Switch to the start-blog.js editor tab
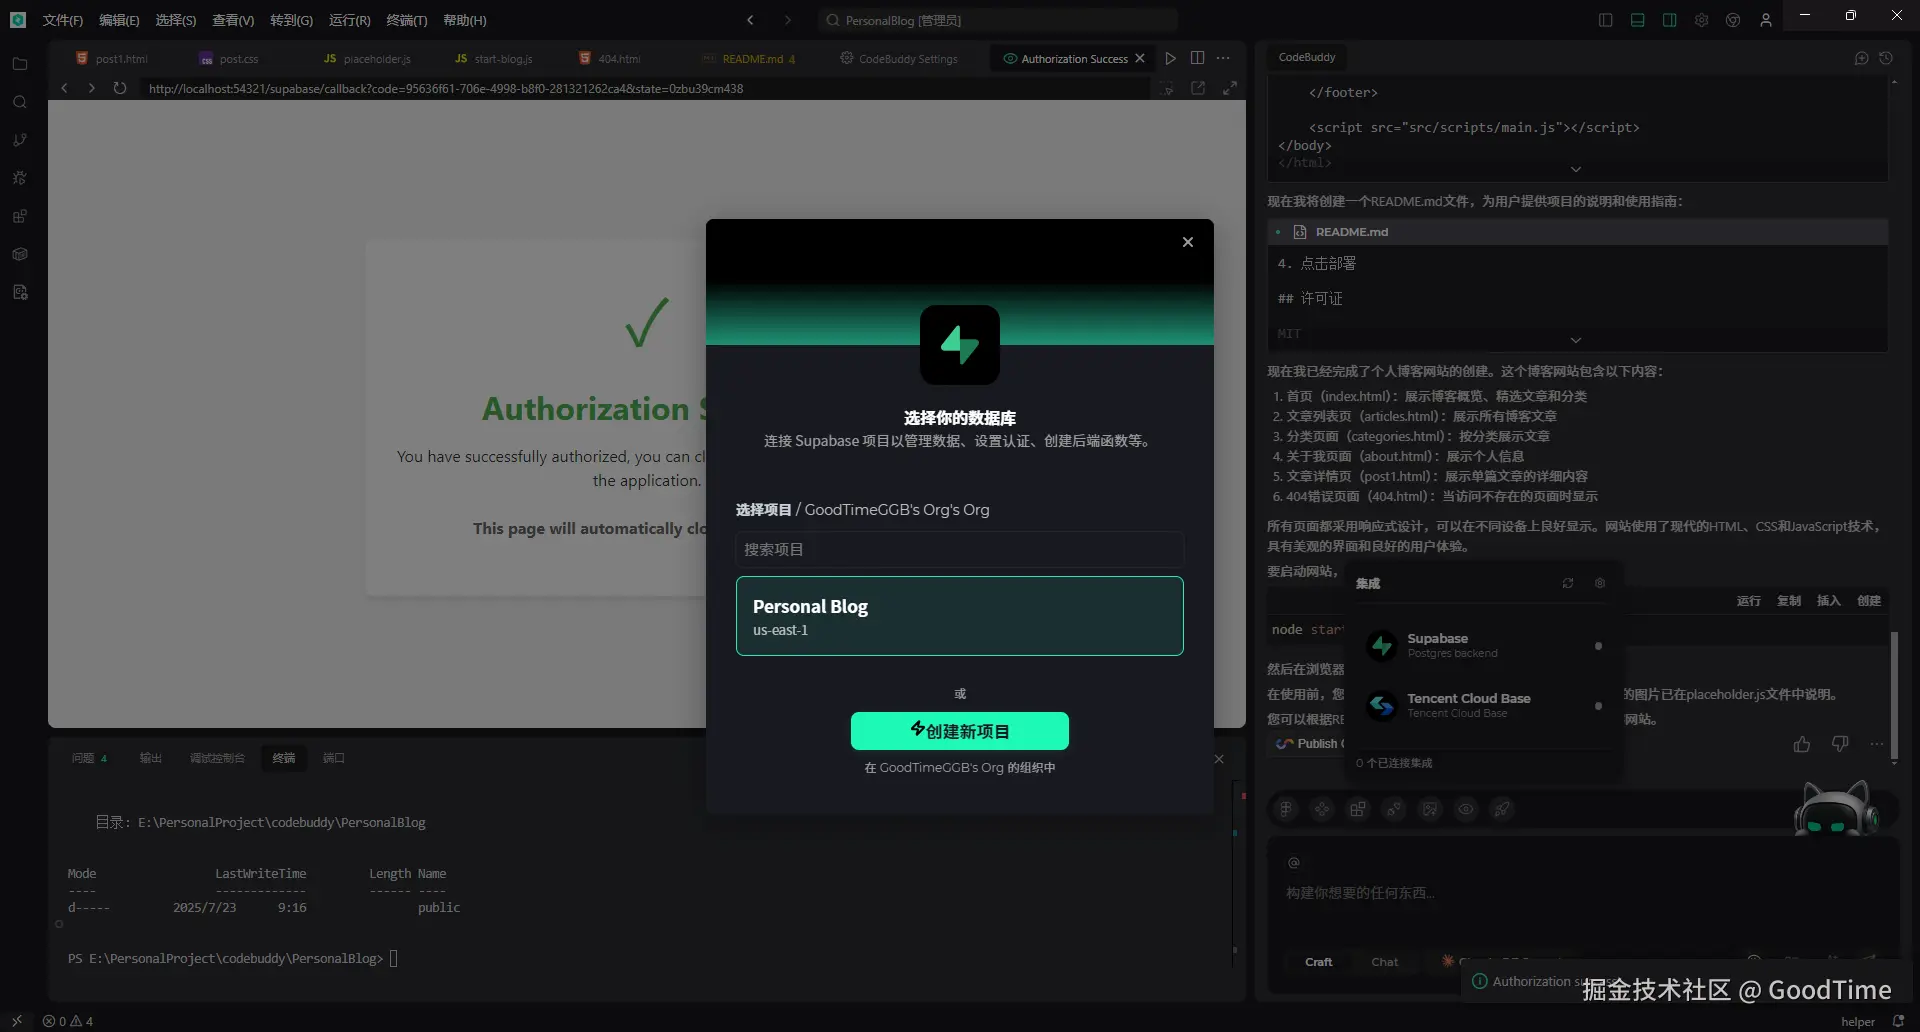 494,59
